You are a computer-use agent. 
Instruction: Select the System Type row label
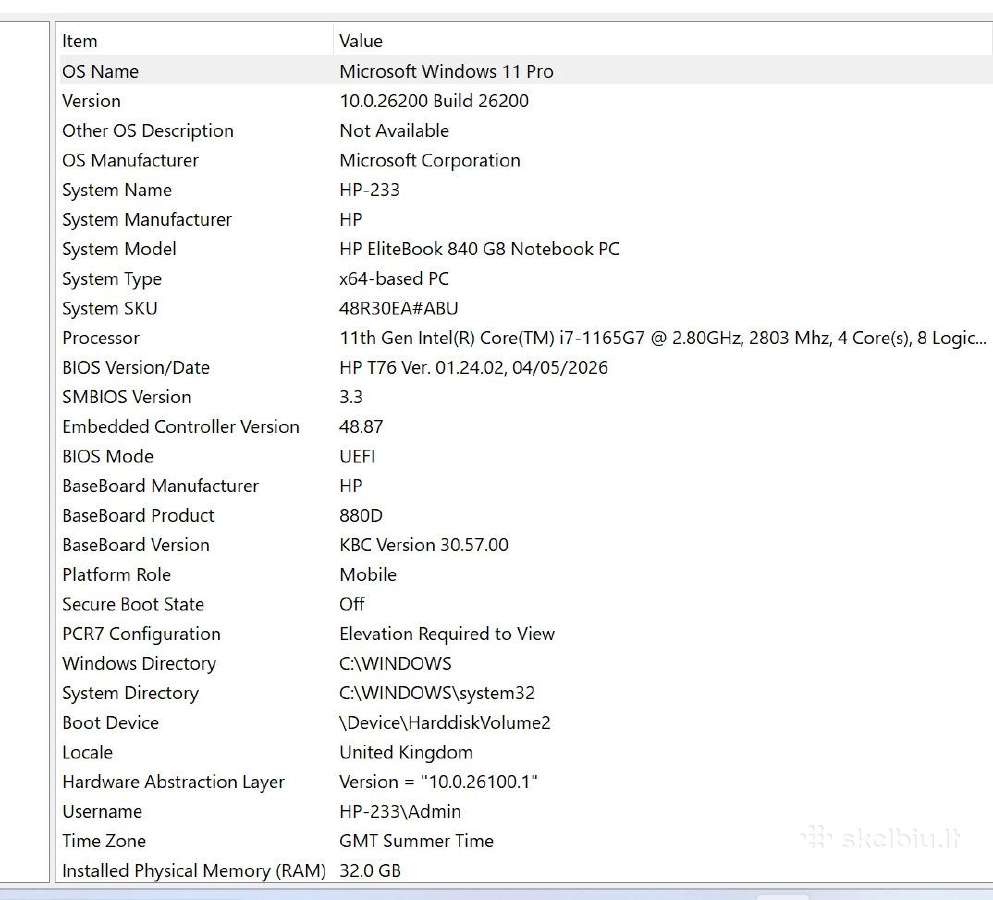[111, 279]
